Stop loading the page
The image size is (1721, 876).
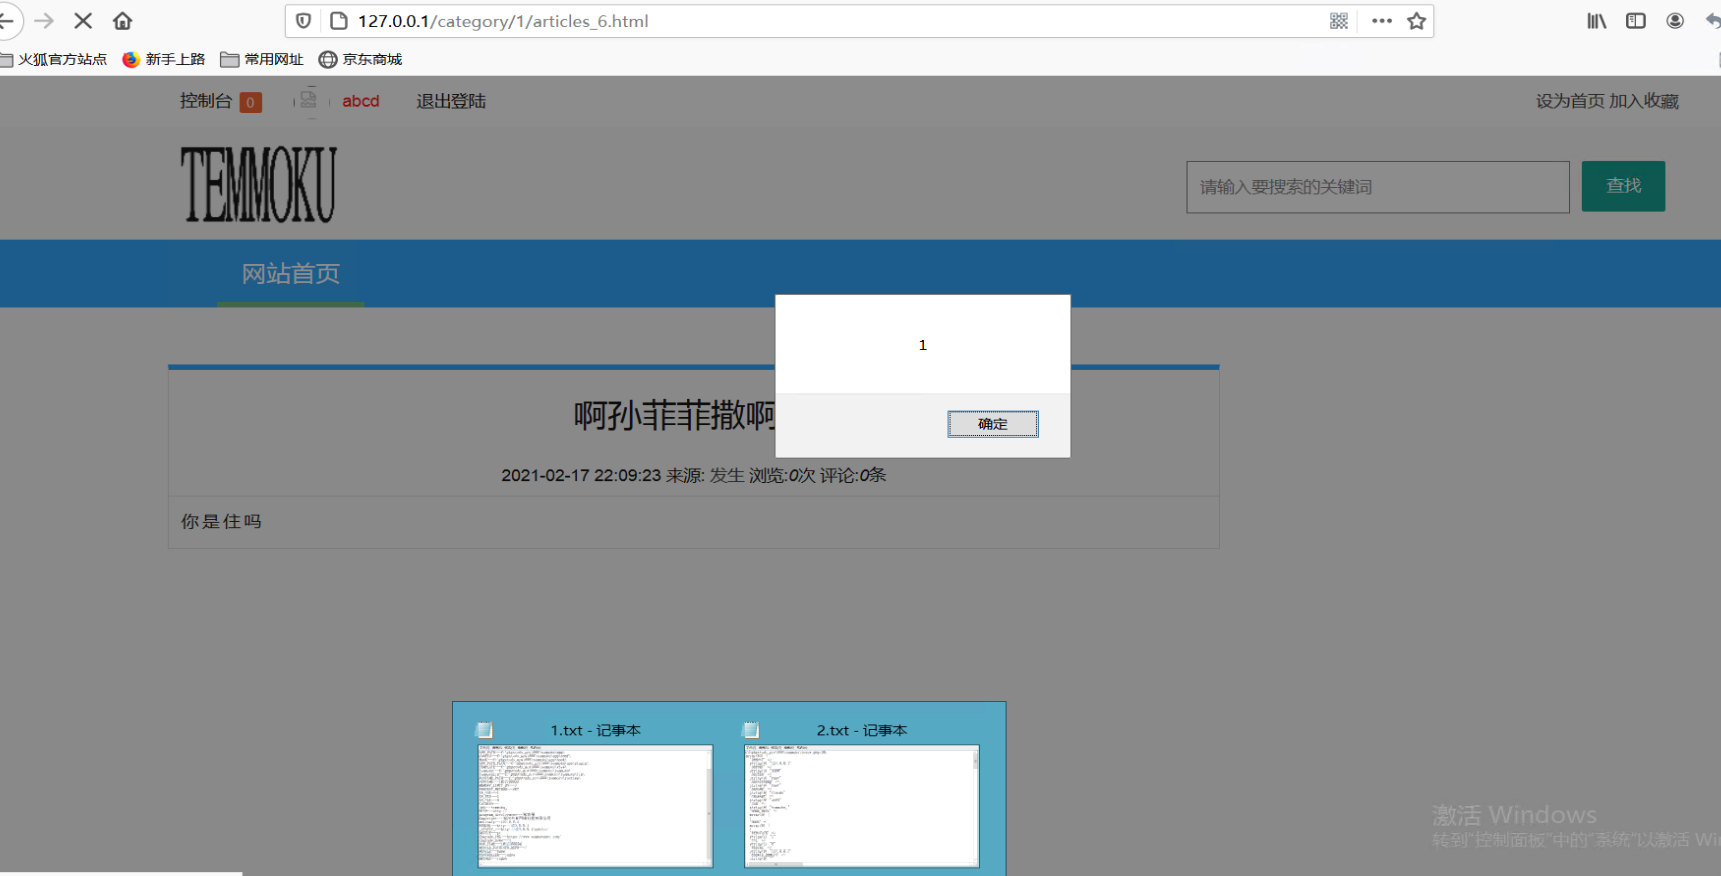[x=83, y=21]
